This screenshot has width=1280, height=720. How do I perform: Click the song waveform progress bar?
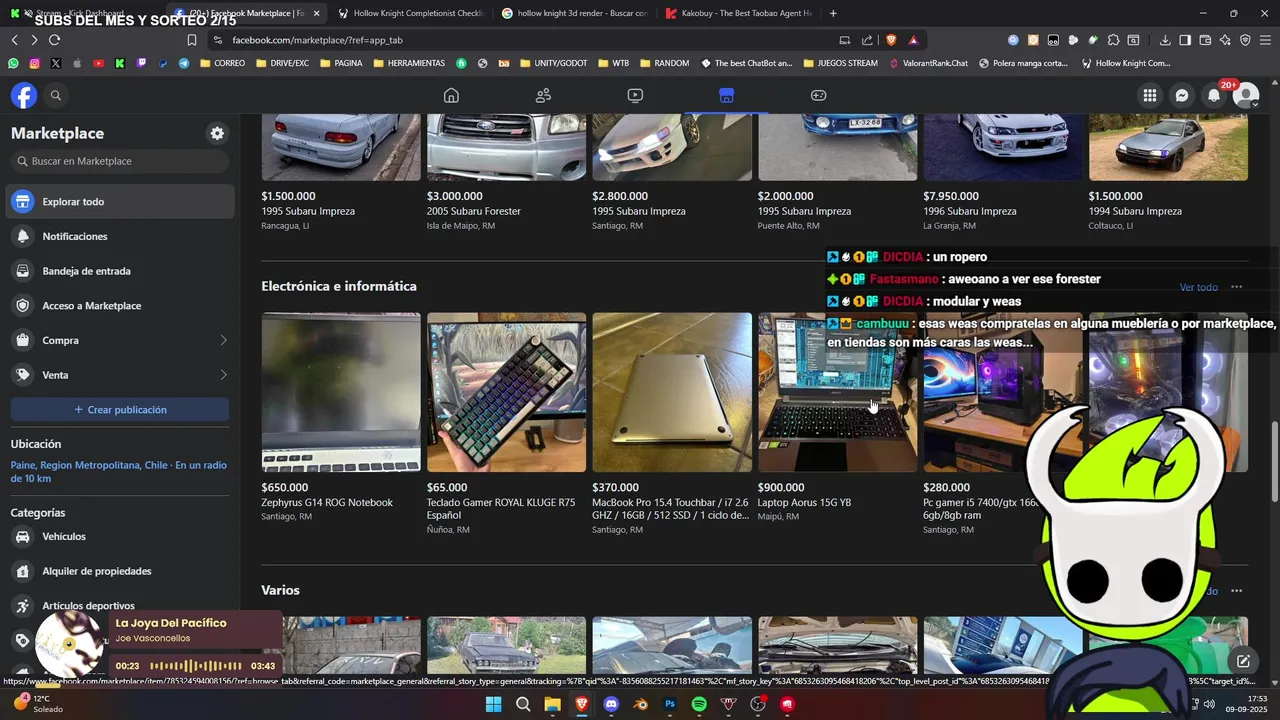click(x=195, y=666)
